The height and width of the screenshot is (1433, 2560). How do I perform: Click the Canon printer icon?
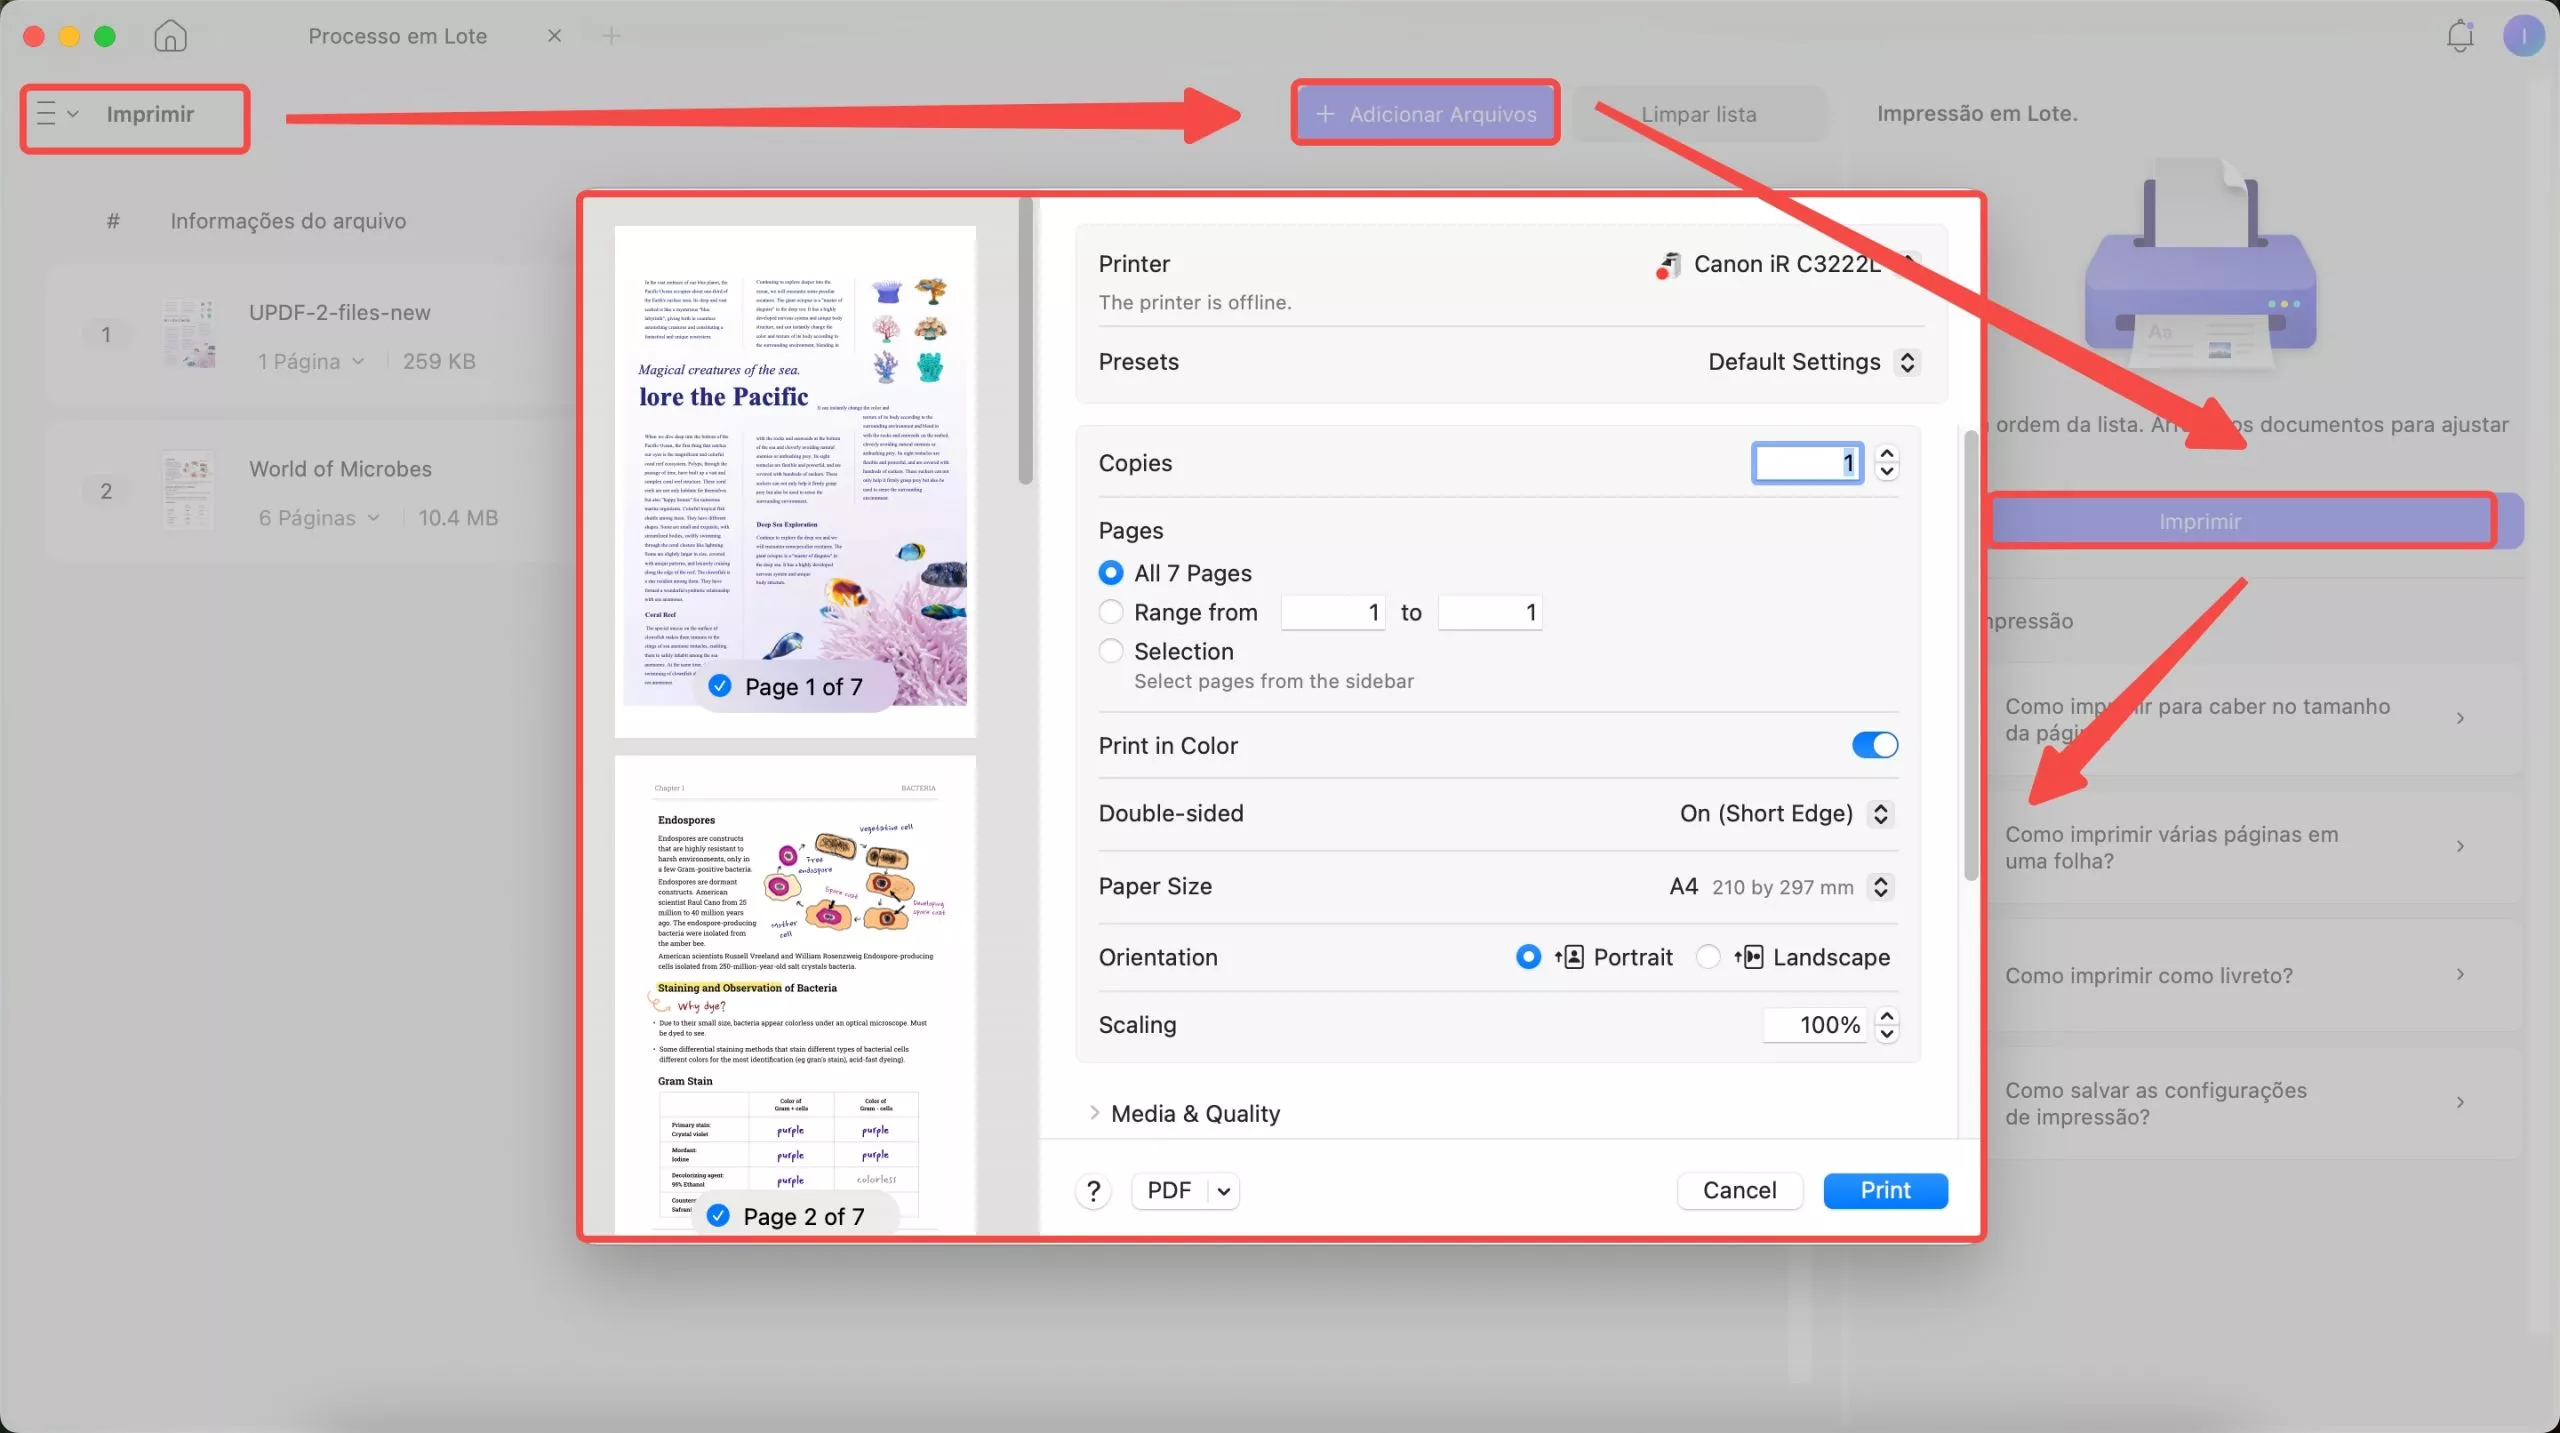[x=1667, y=265]
